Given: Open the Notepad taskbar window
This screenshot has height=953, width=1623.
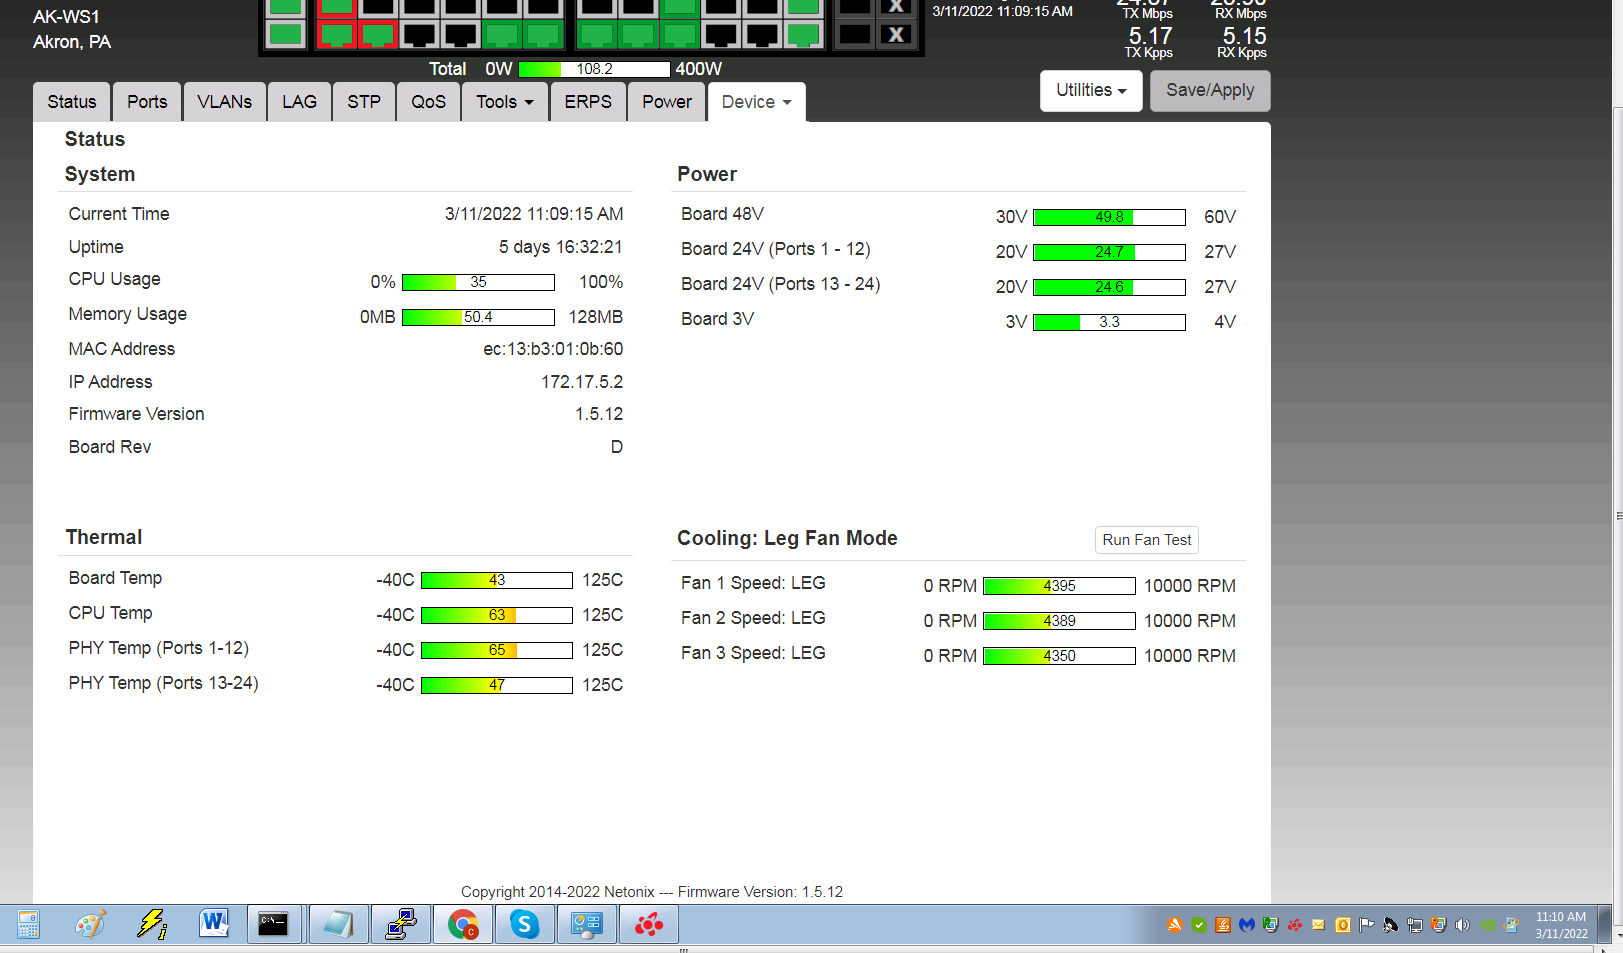Looking at the screenshot, I should tap(337, 924).
